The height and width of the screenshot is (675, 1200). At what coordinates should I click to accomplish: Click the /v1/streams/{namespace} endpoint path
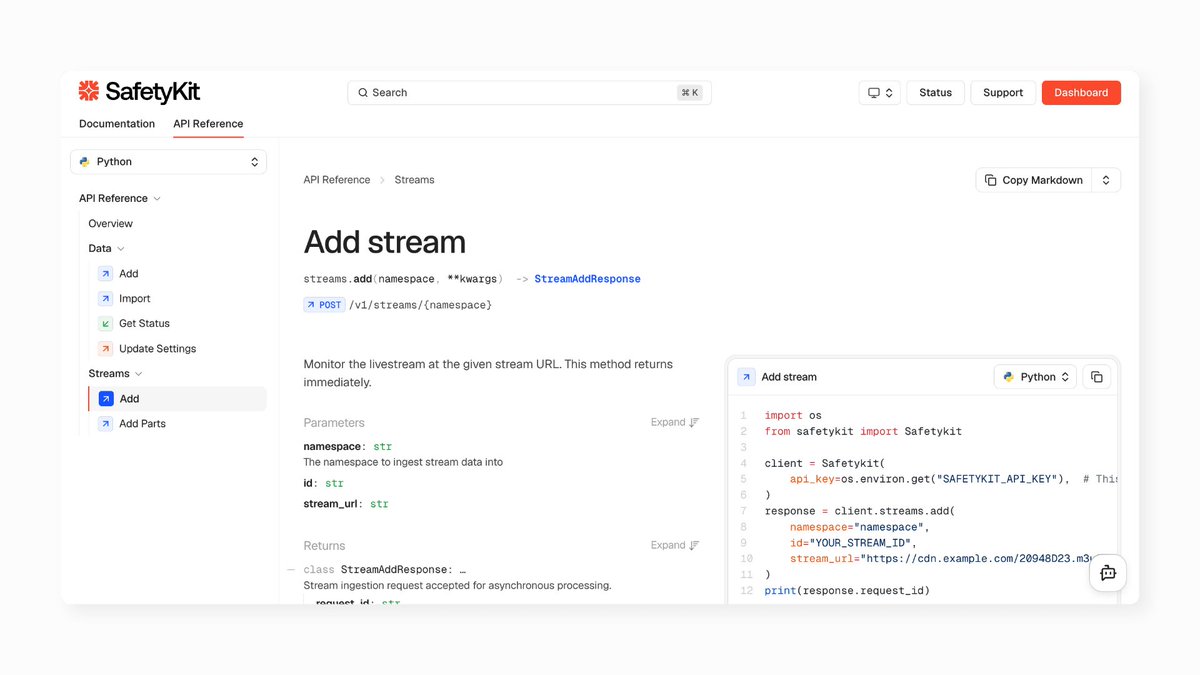[420, 305]
